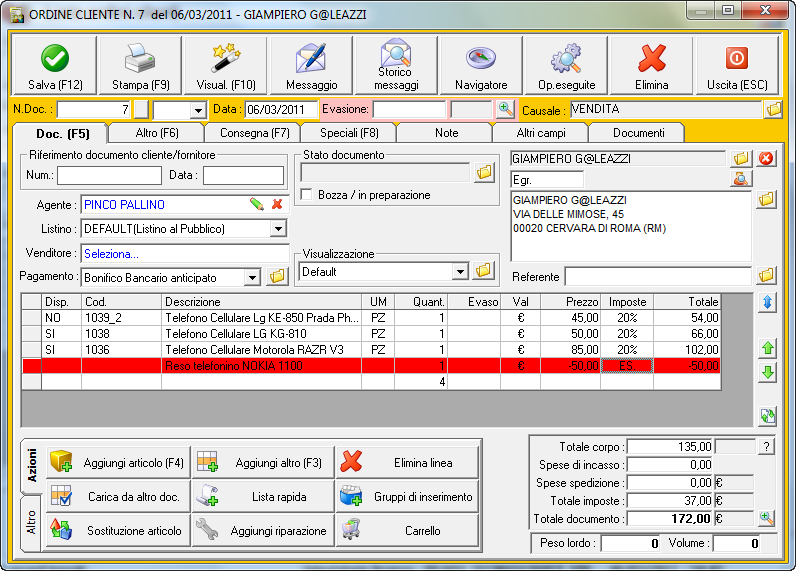
Task: Click red X next to customer name
Action: click(767, 158)
